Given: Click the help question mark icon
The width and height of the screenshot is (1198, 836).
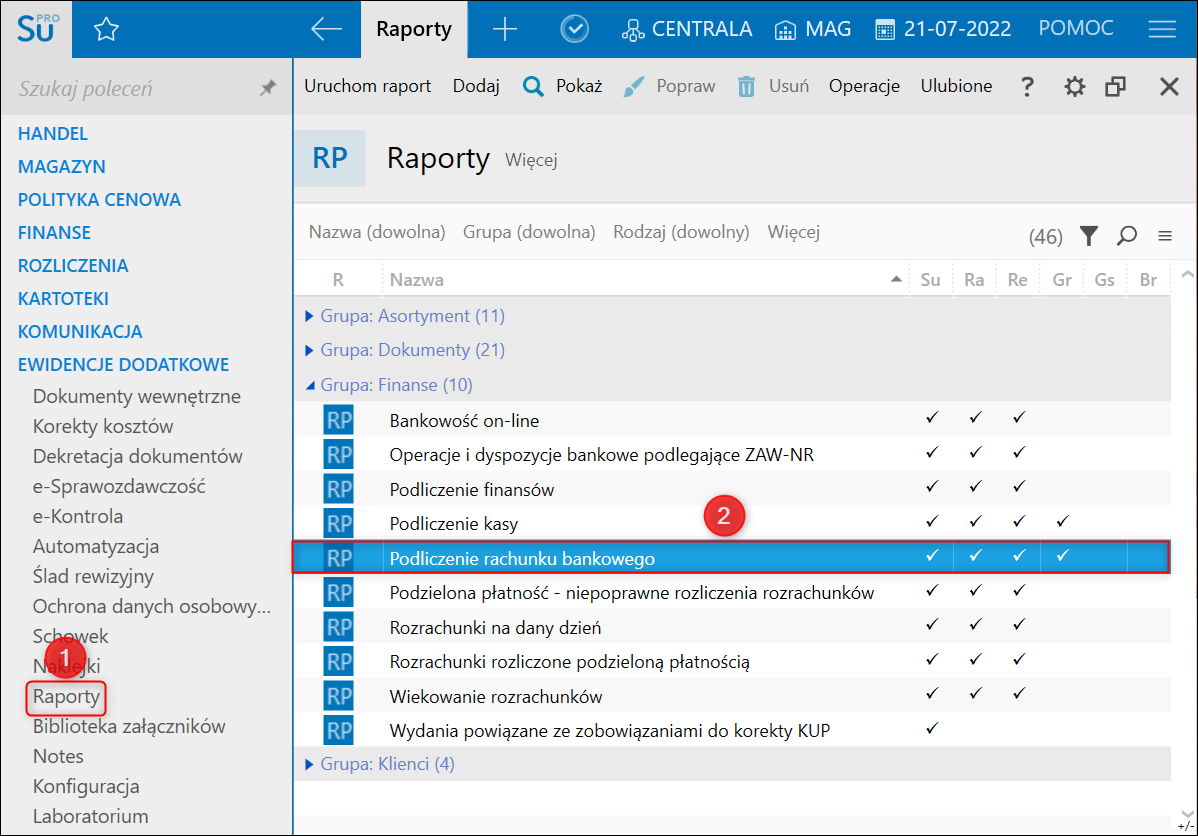Looking at the screenshot, I should click(x=1026, y=87).
